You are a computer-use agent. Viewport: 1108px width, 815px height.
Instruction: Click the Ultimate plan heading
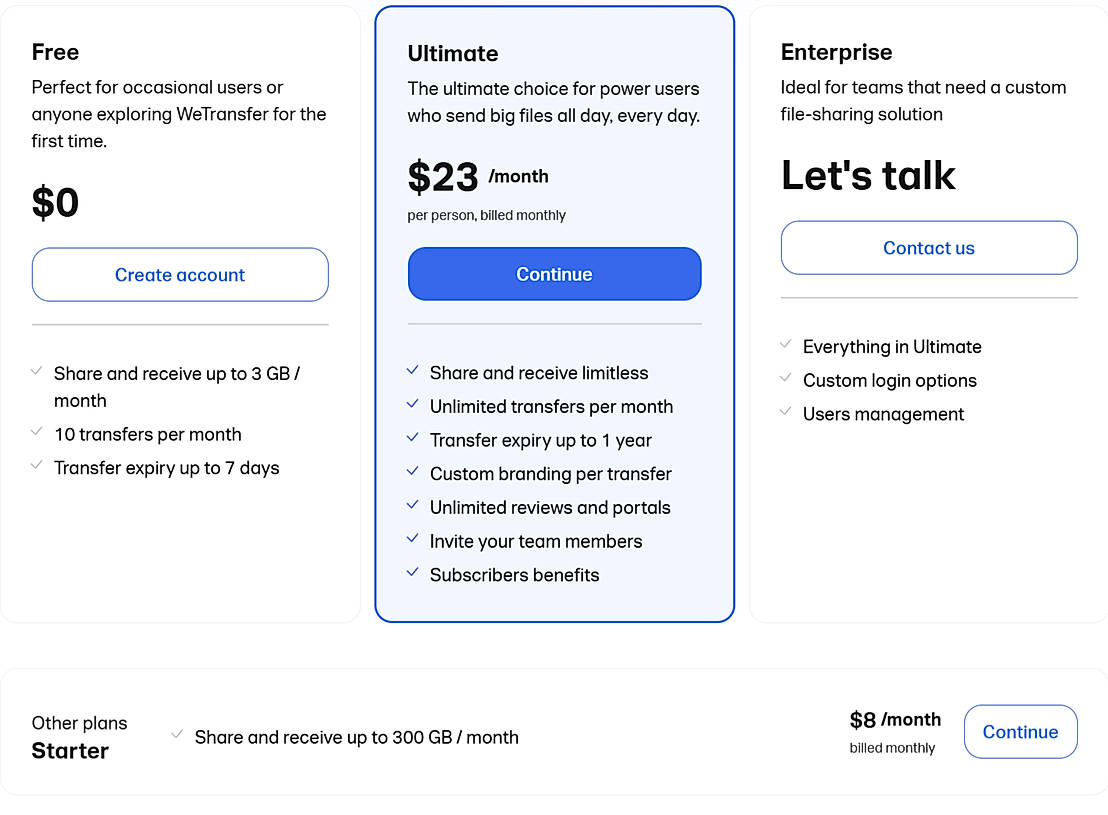(452, 54)
